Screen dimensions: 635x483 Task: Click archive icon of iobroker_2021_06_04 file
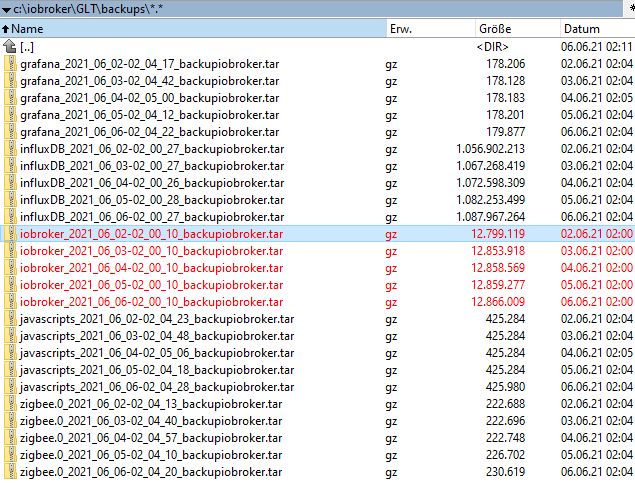click(10, 268)
